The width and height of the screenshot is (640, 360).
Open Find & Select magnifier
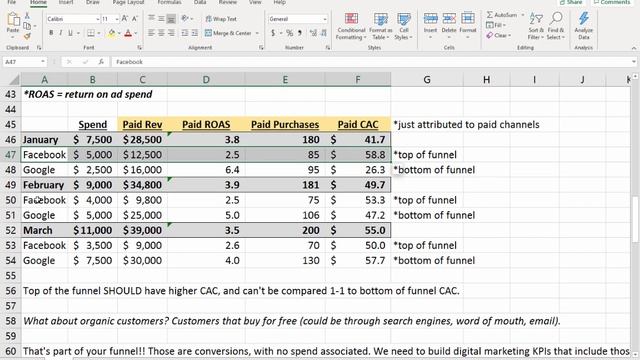coord(556,25)
